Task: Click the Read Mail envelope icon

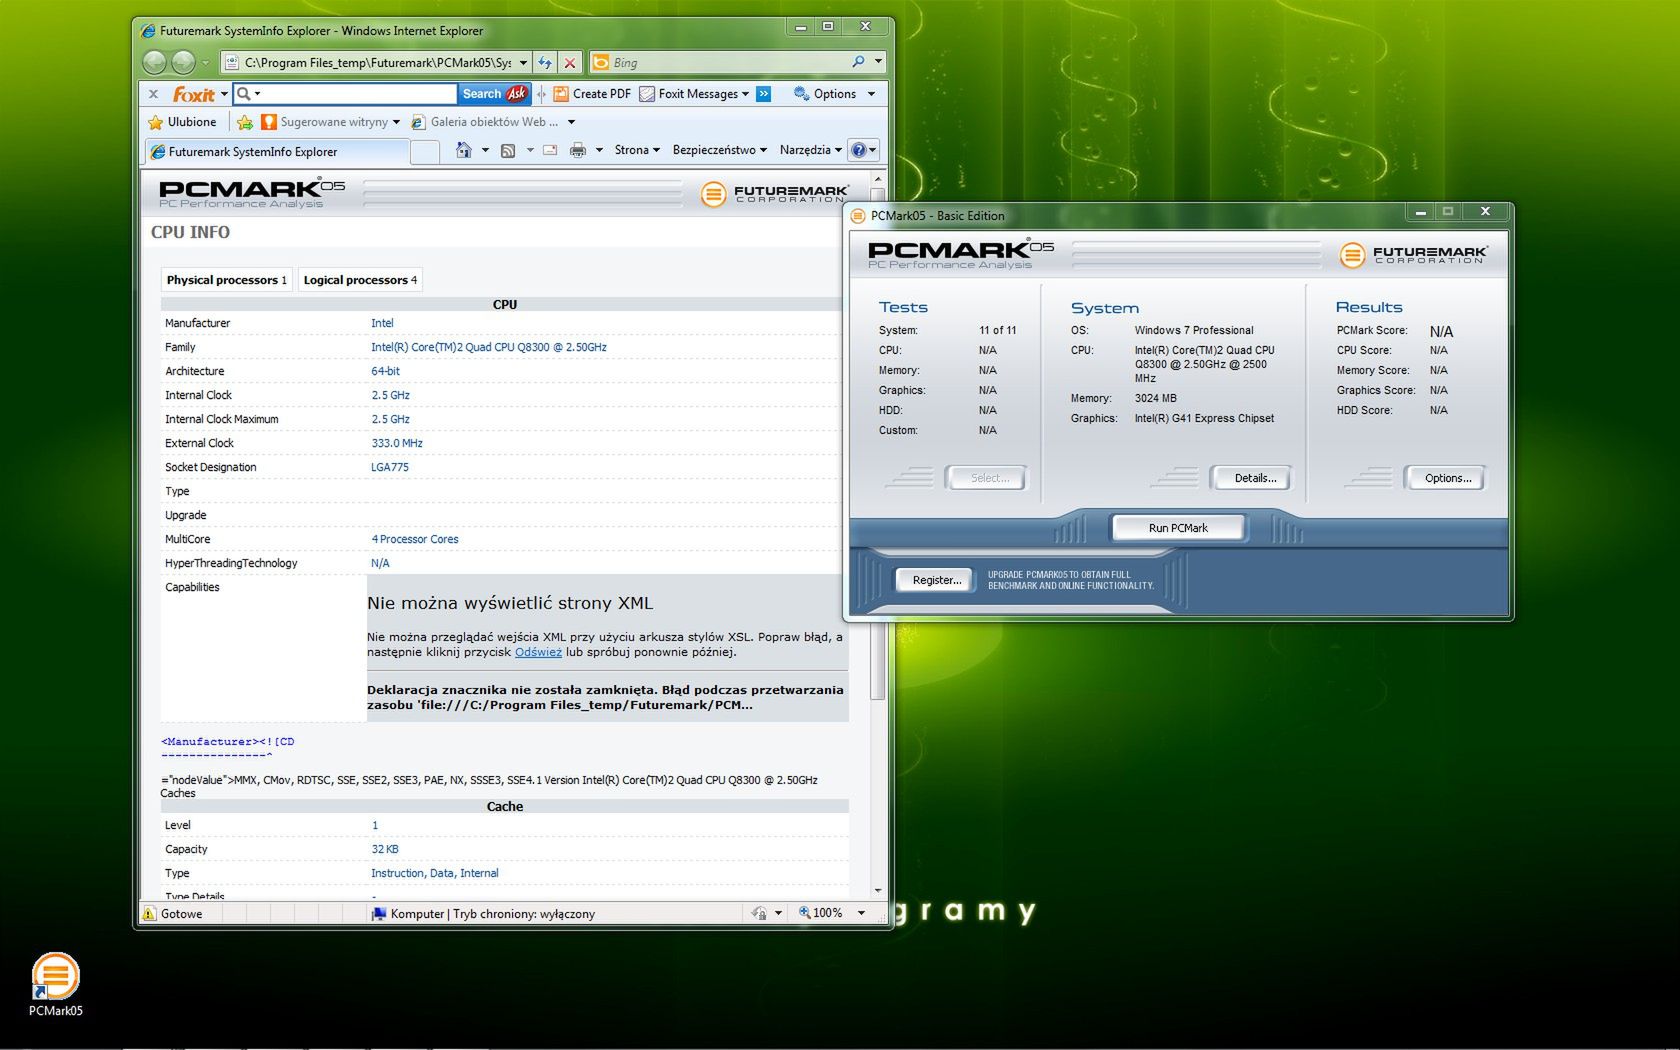Action: [x=550, y=150]
